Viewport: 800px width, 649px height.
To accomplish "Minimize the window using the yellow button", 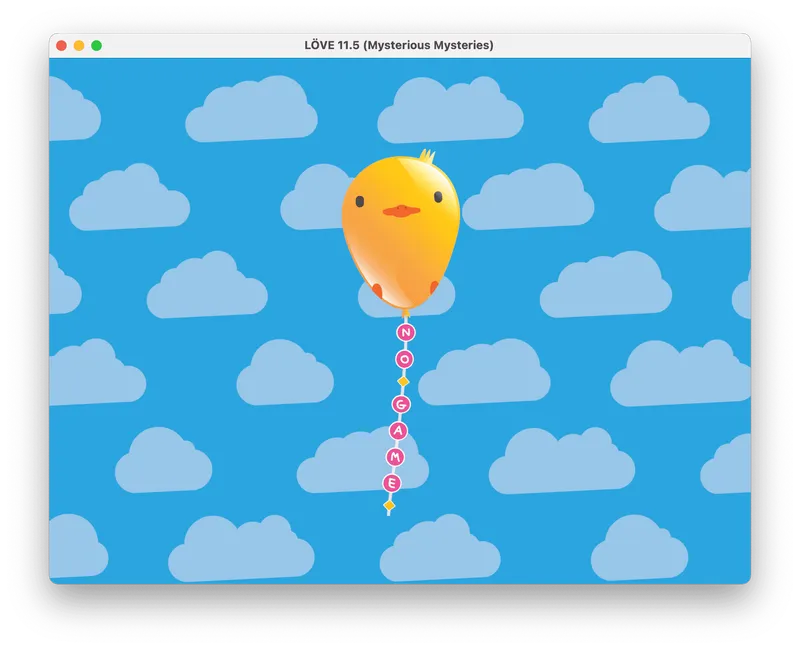I will (x=79, y=45).
